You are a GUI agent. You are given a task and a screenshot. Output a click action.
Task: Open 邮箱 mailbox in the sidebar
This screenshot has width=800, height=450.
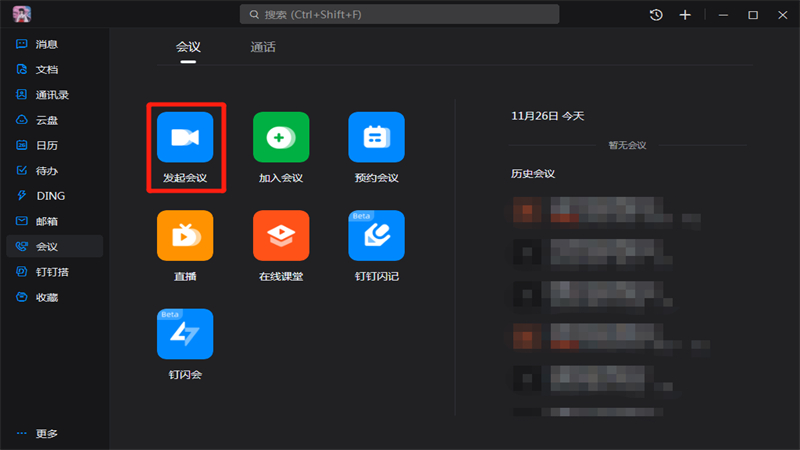click(x=55, y=221)
